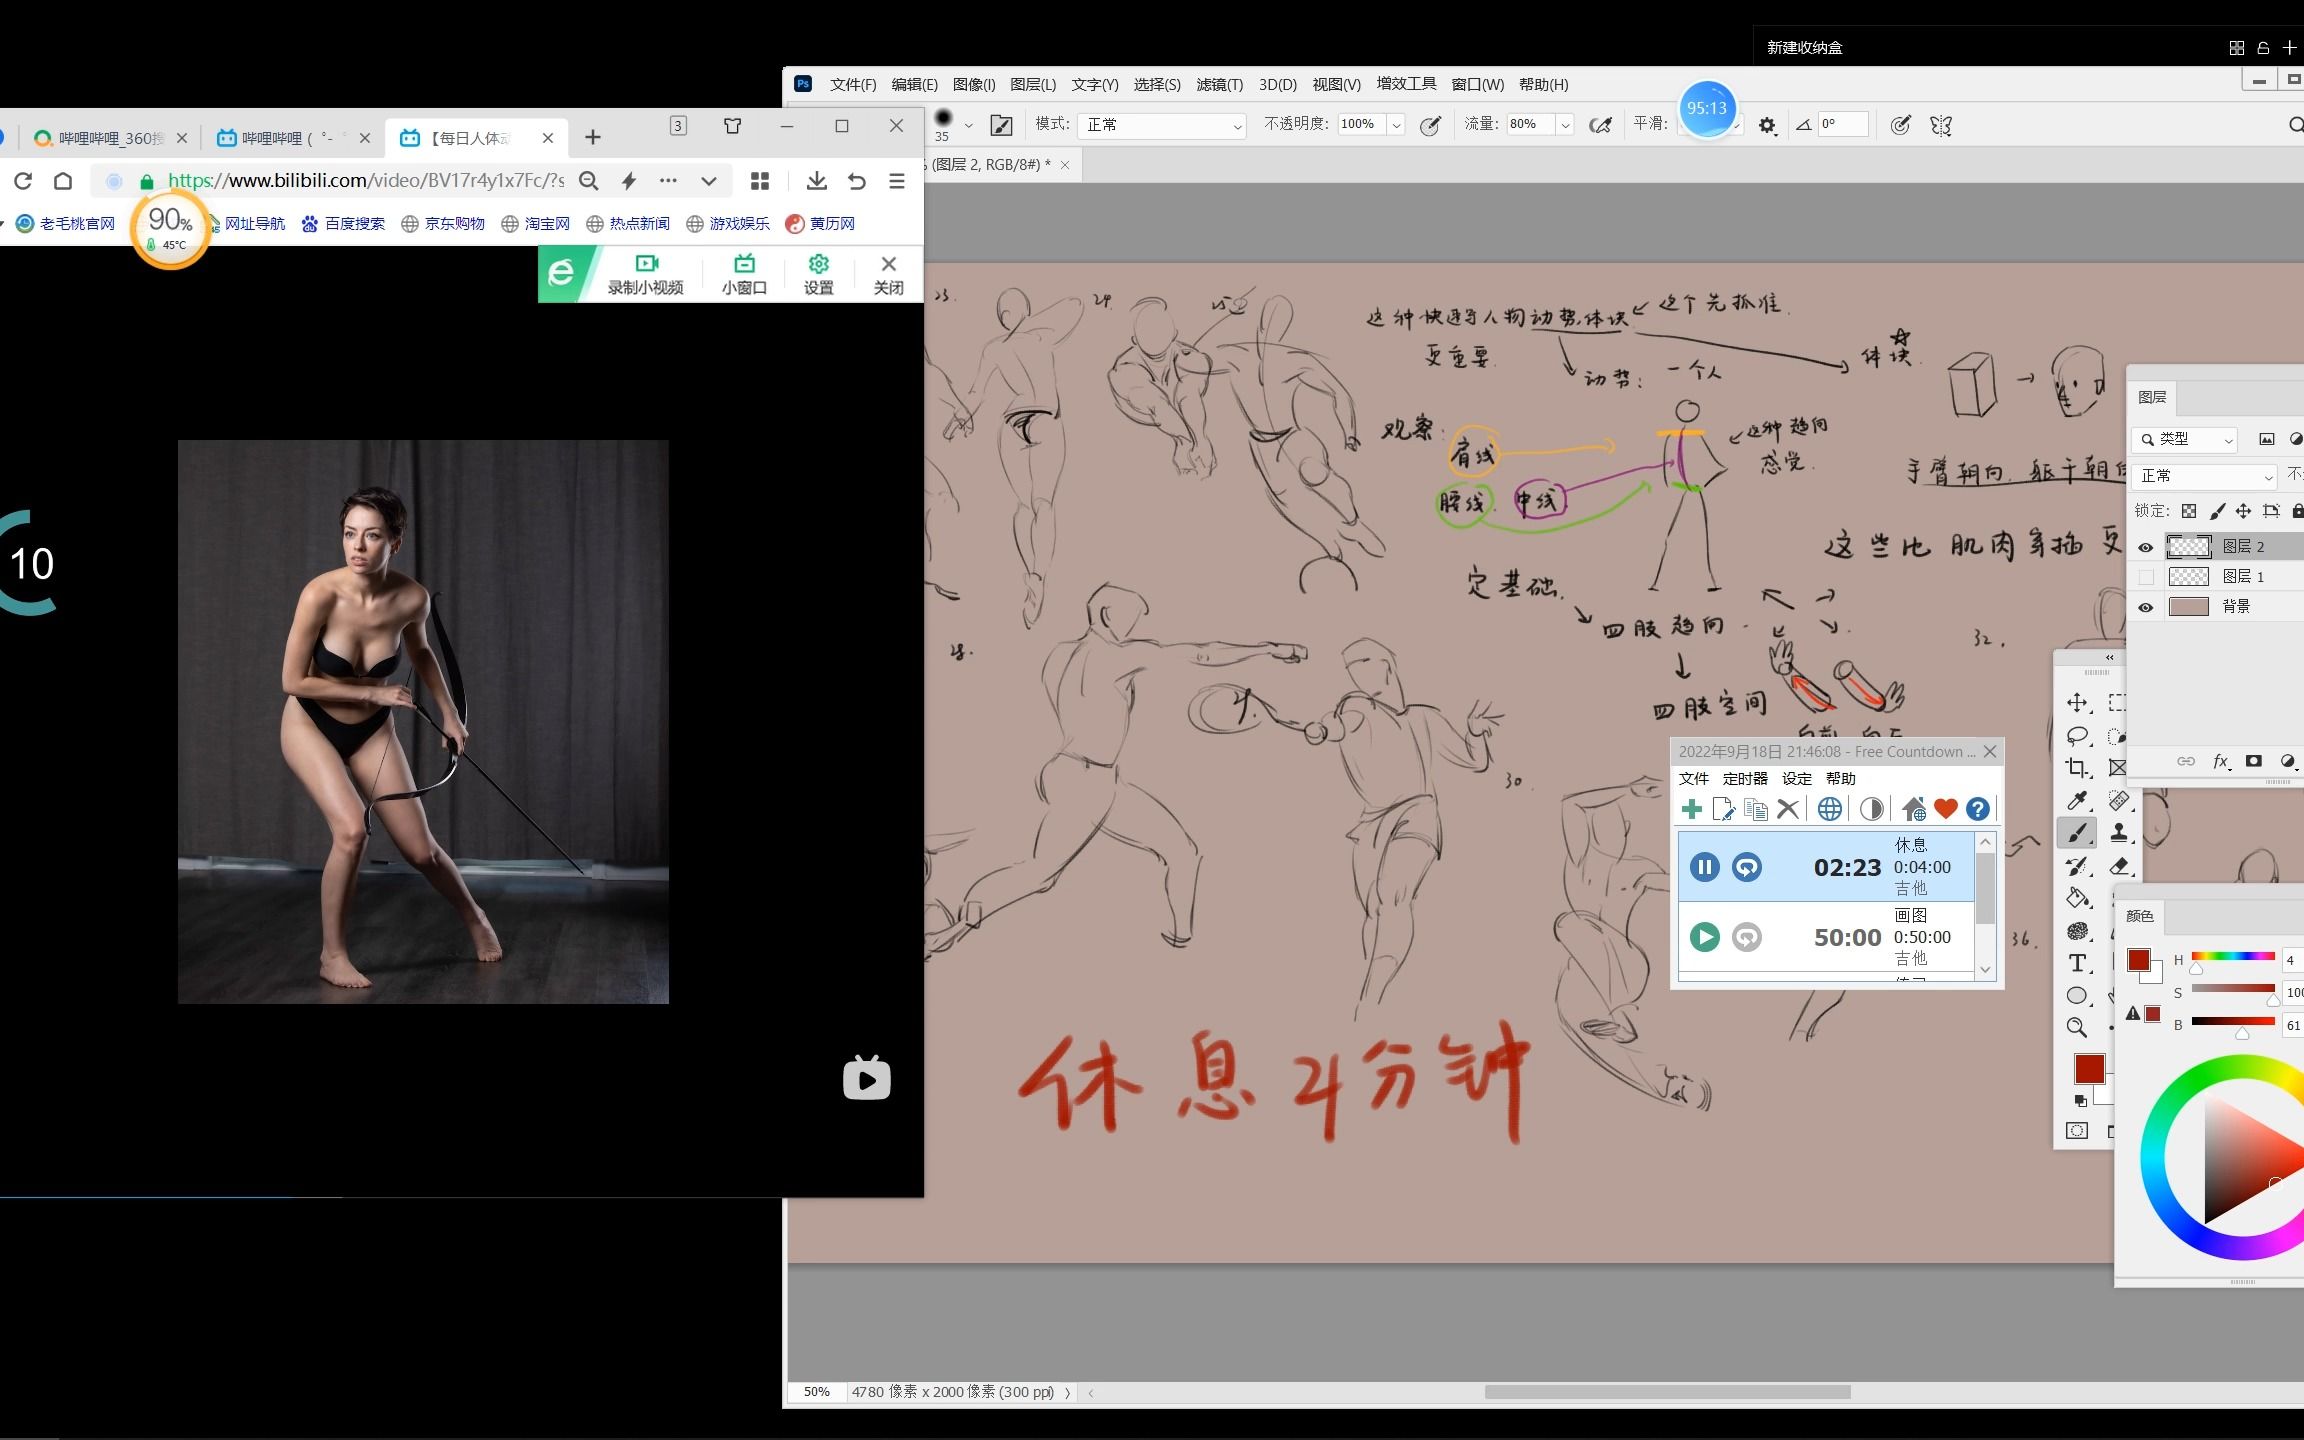The image size is (2304, 1440).
Task: Open the 滤镜(T) menu
Action: click(x=1219, y=85)
